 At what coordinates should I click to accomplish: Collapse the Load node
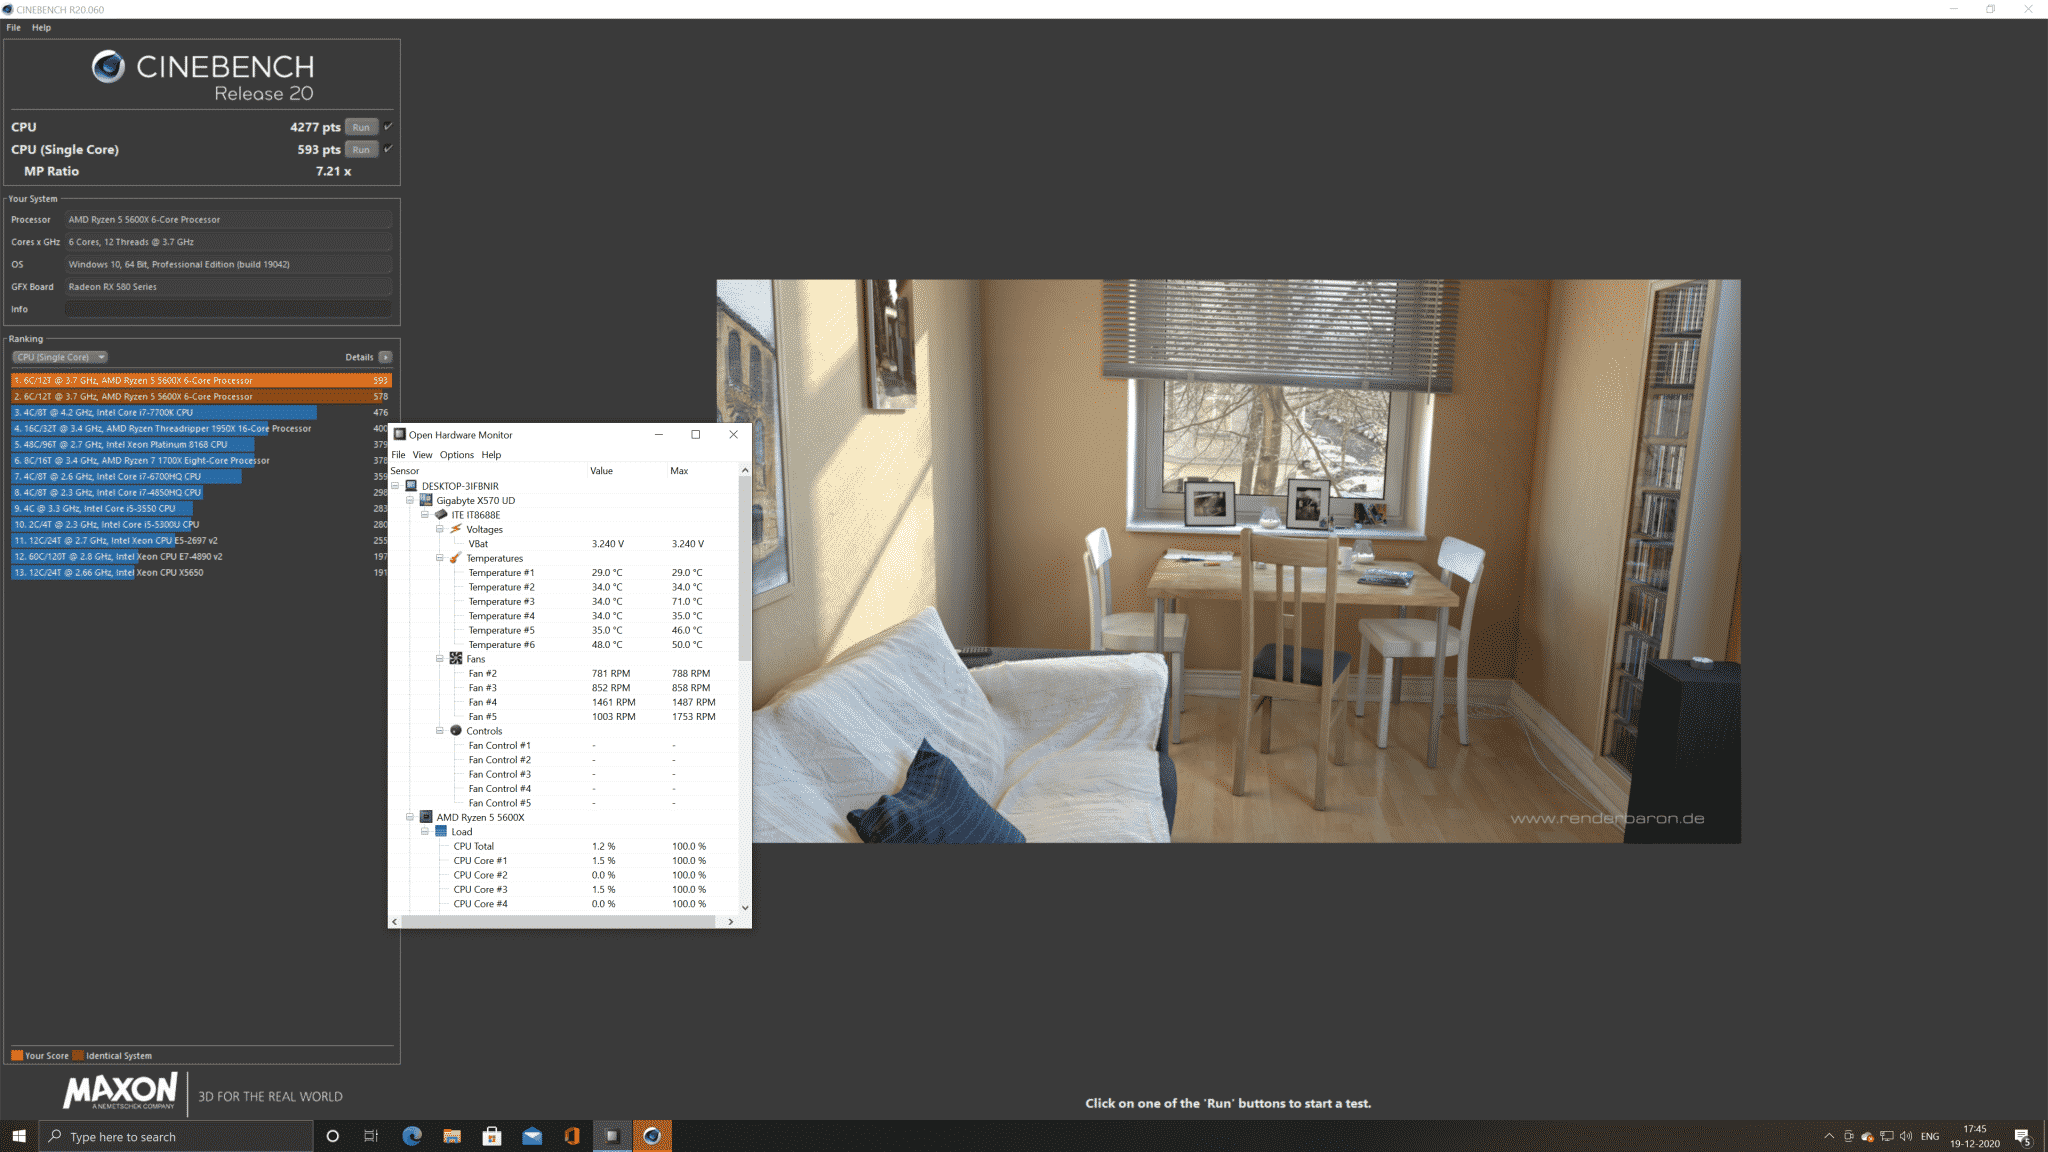[x=425, y=832]
